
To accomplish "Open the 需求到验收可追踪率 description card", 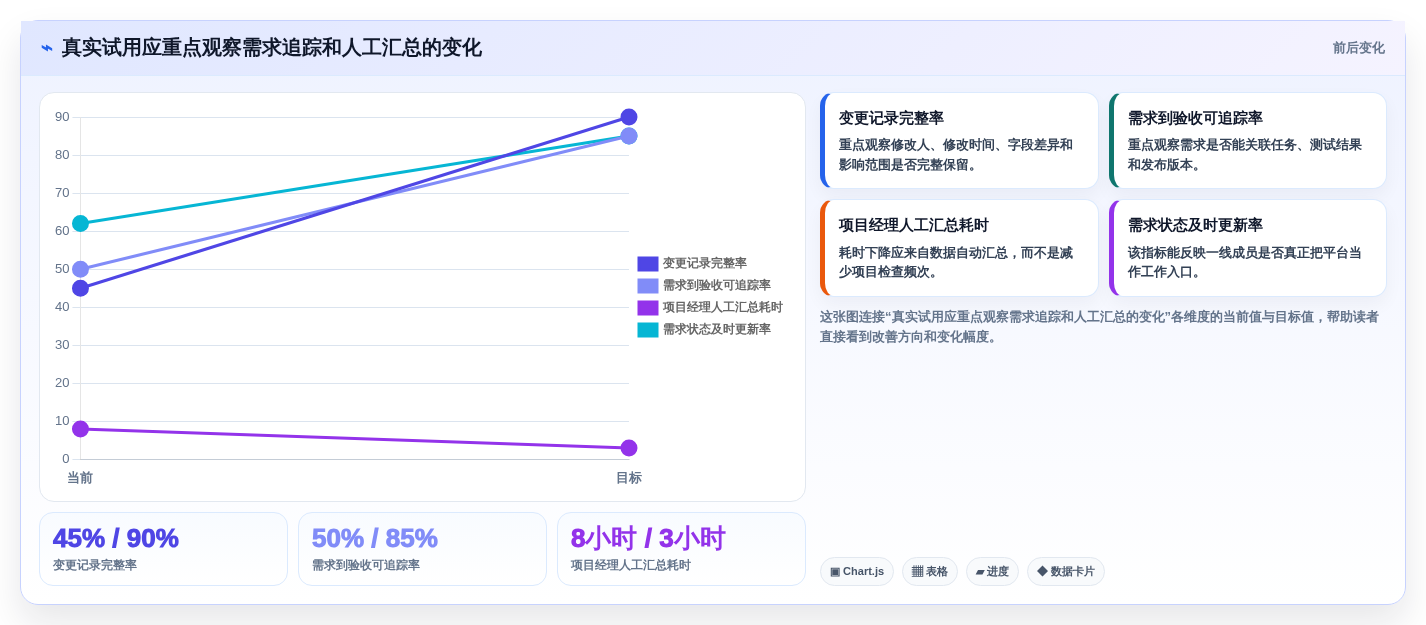I will 1248,141.
